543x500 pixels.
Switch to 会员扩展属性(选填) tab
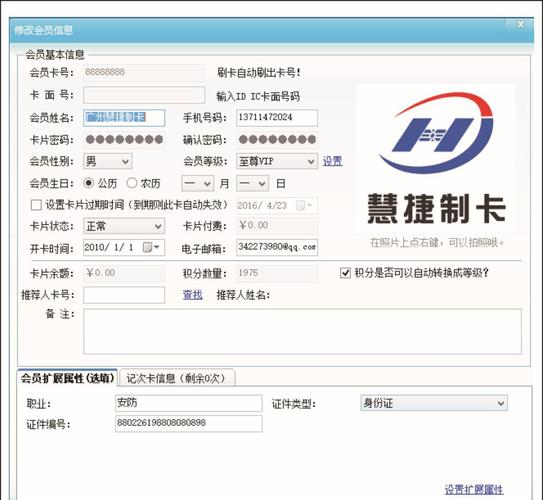pyautogui.click(x=67, y=378)
